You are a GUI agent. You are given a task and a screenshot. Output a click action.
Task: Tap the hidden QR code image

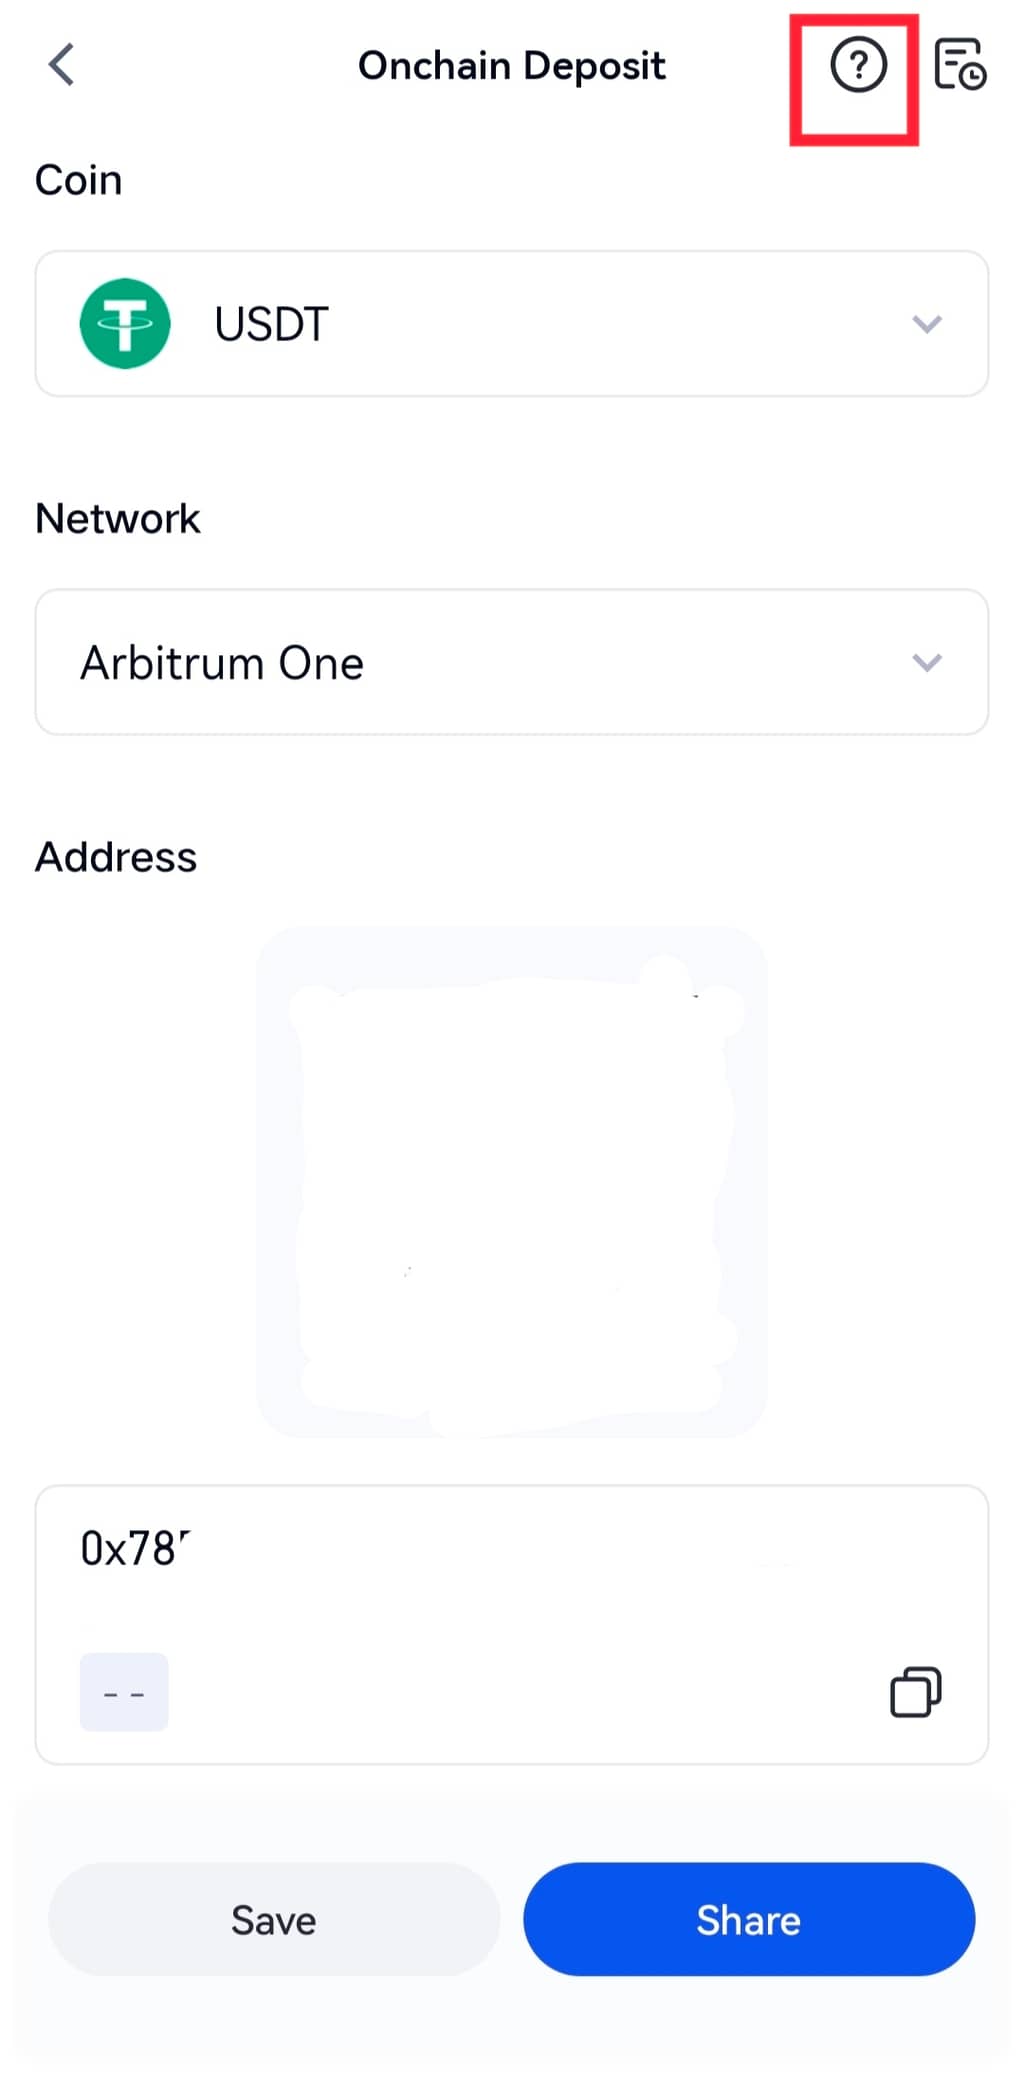512,1180
